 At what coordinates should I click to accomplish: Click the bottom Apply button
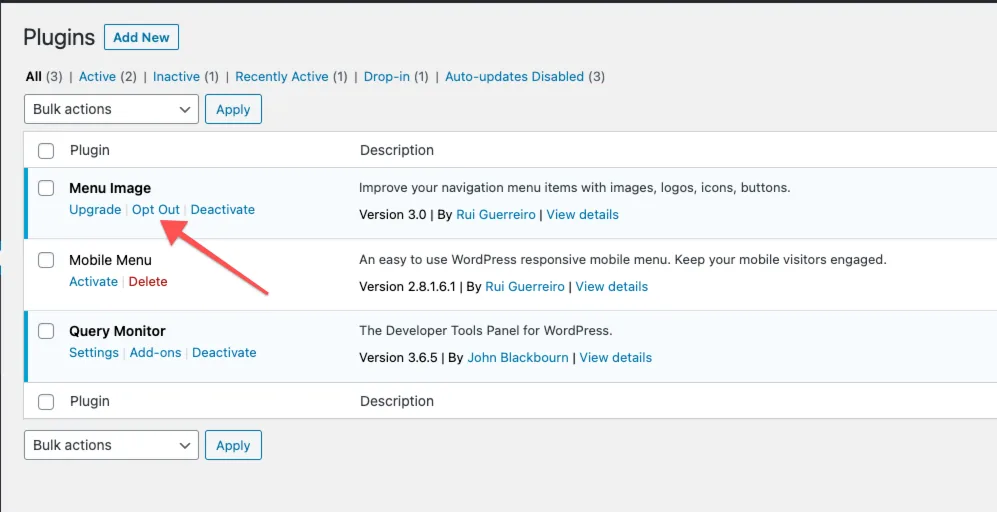[x=233, y=445]
